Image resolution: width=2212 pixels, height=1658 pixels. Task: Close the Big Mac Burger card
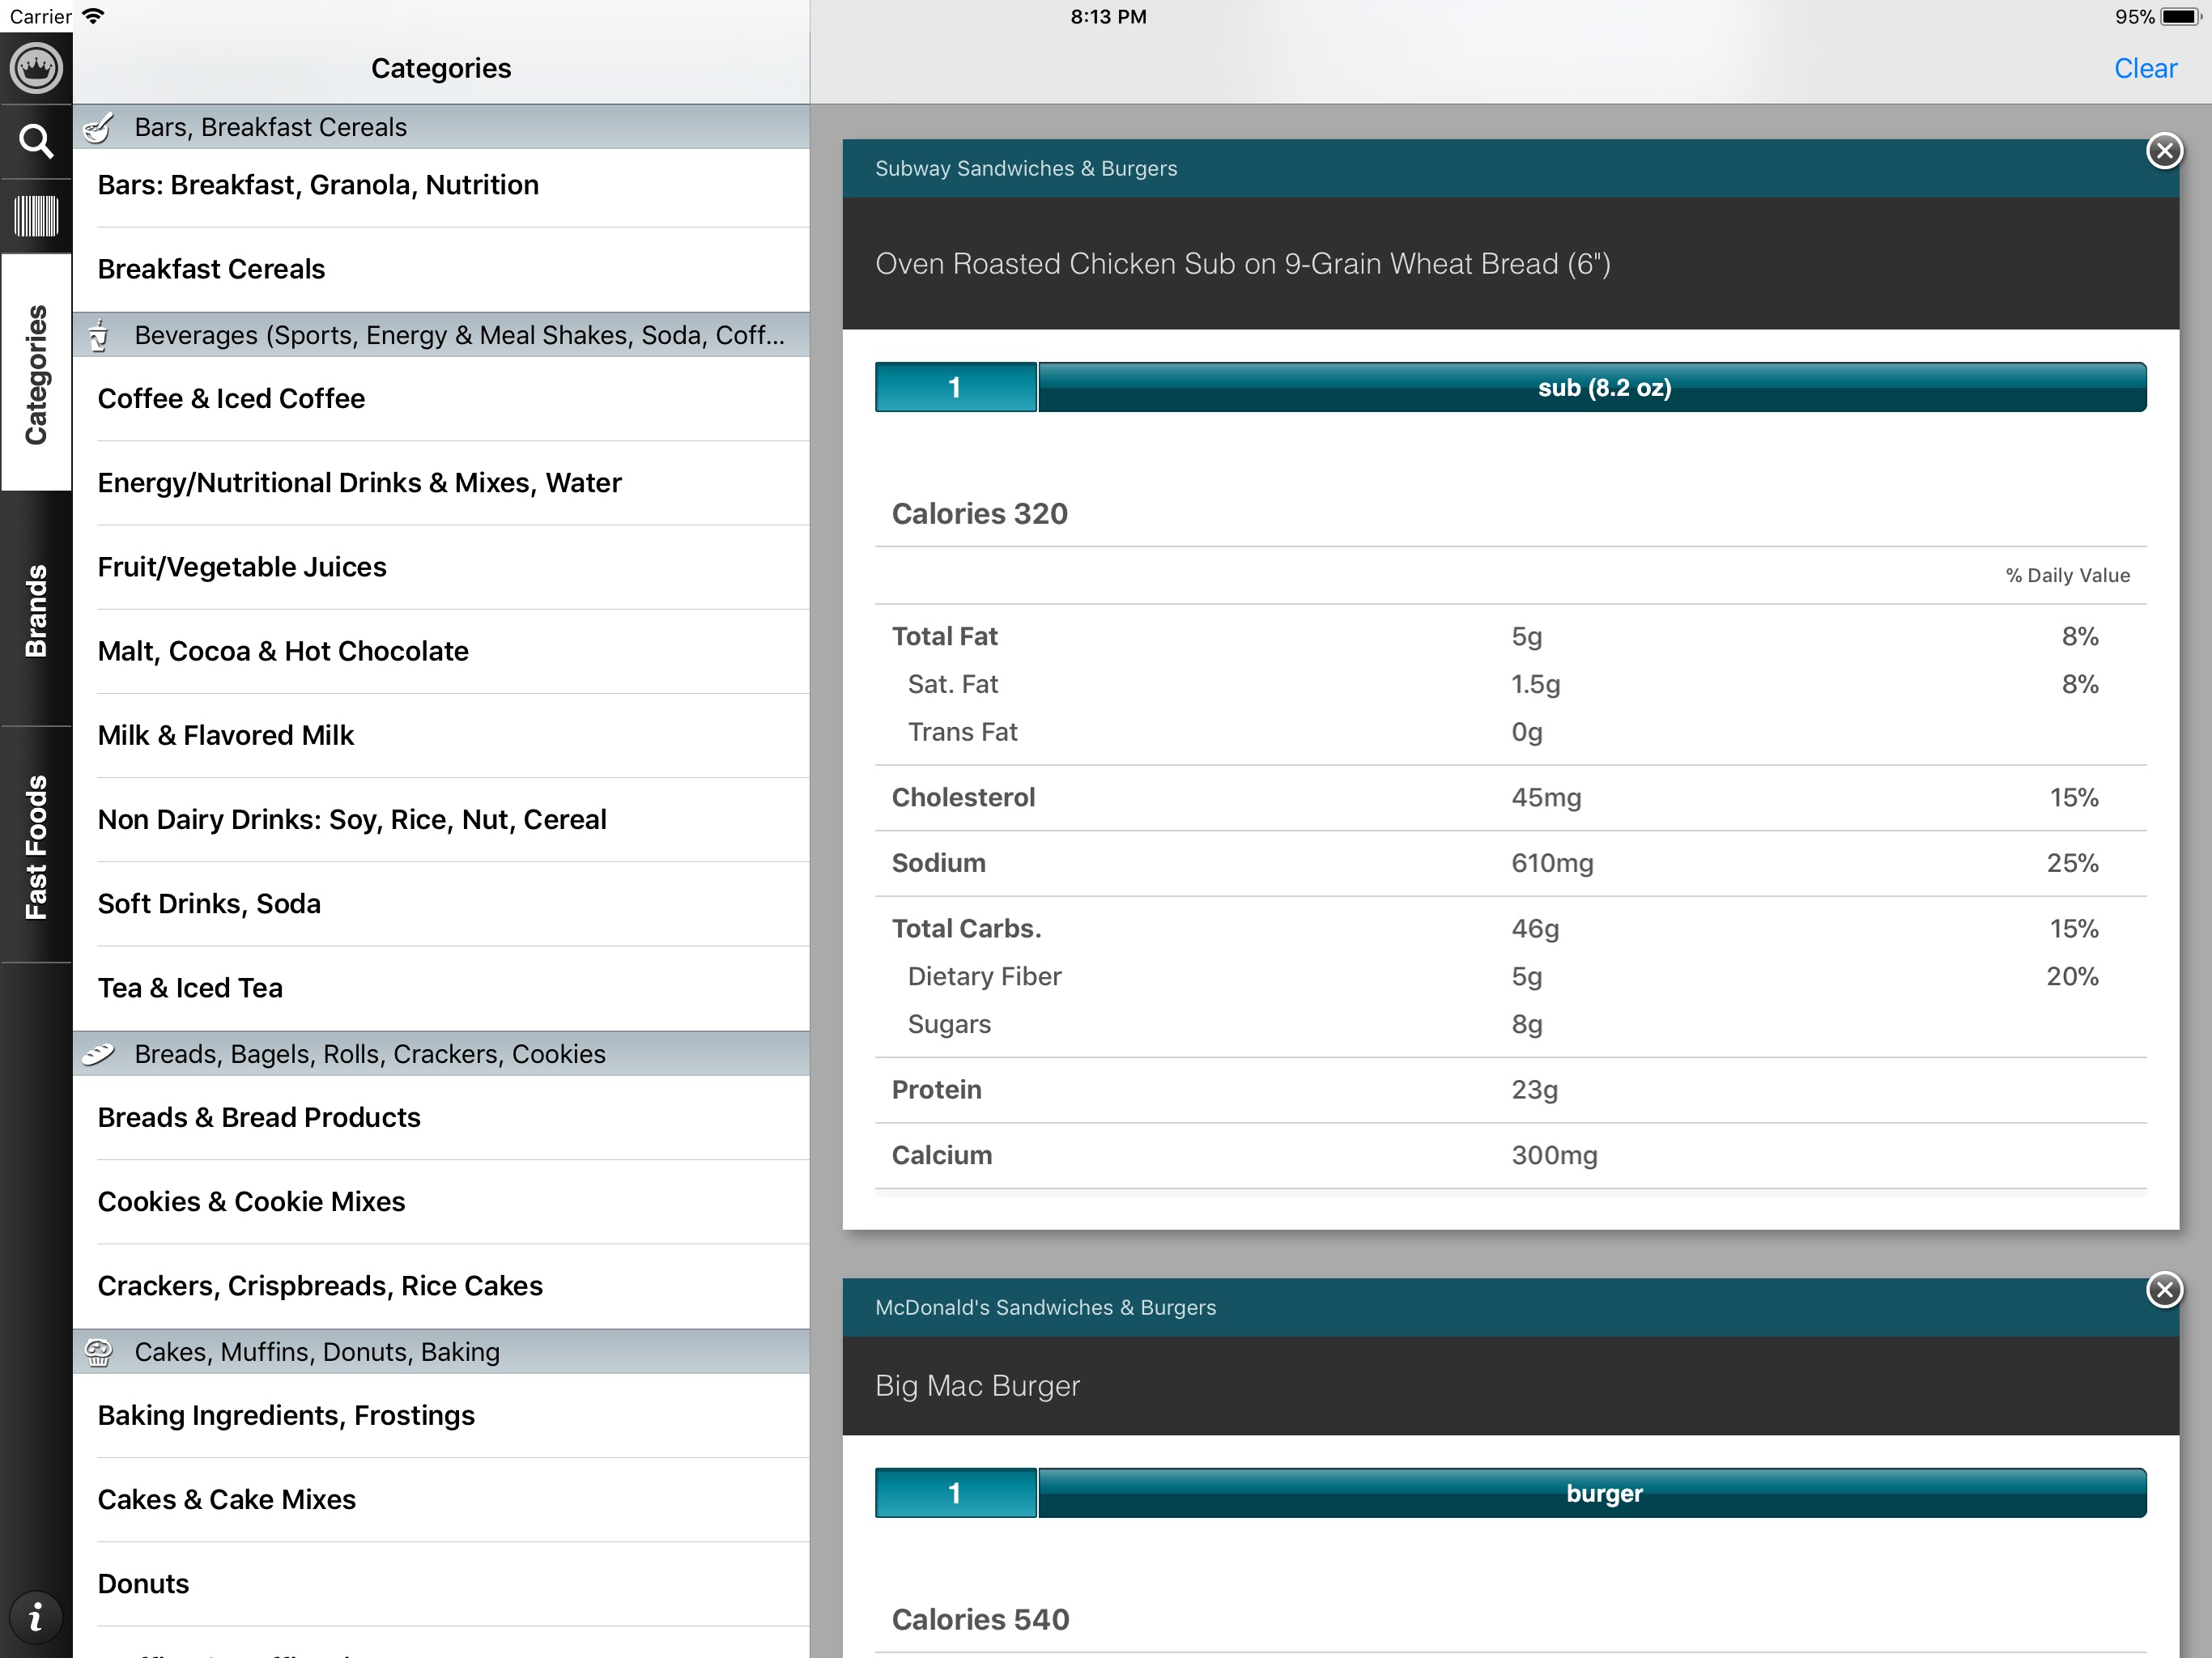pyautogui.click(x=2164, y=1290)
